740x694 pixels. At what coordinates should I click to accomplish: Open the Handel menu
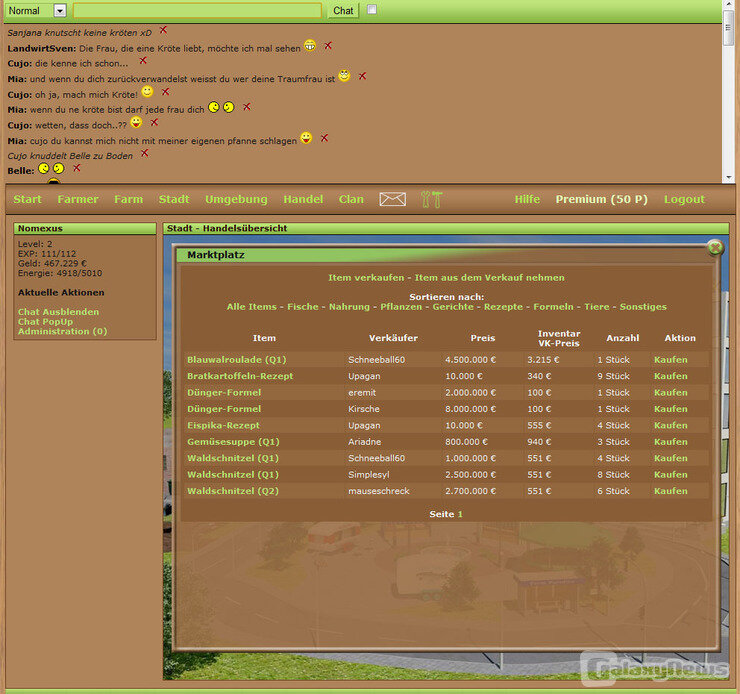(303, 199)
